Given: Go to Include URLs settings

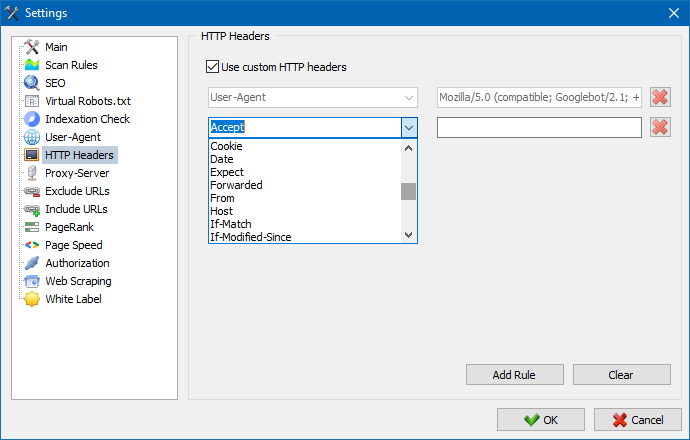Looking at the screenshot, I should (x=76, y=209).
